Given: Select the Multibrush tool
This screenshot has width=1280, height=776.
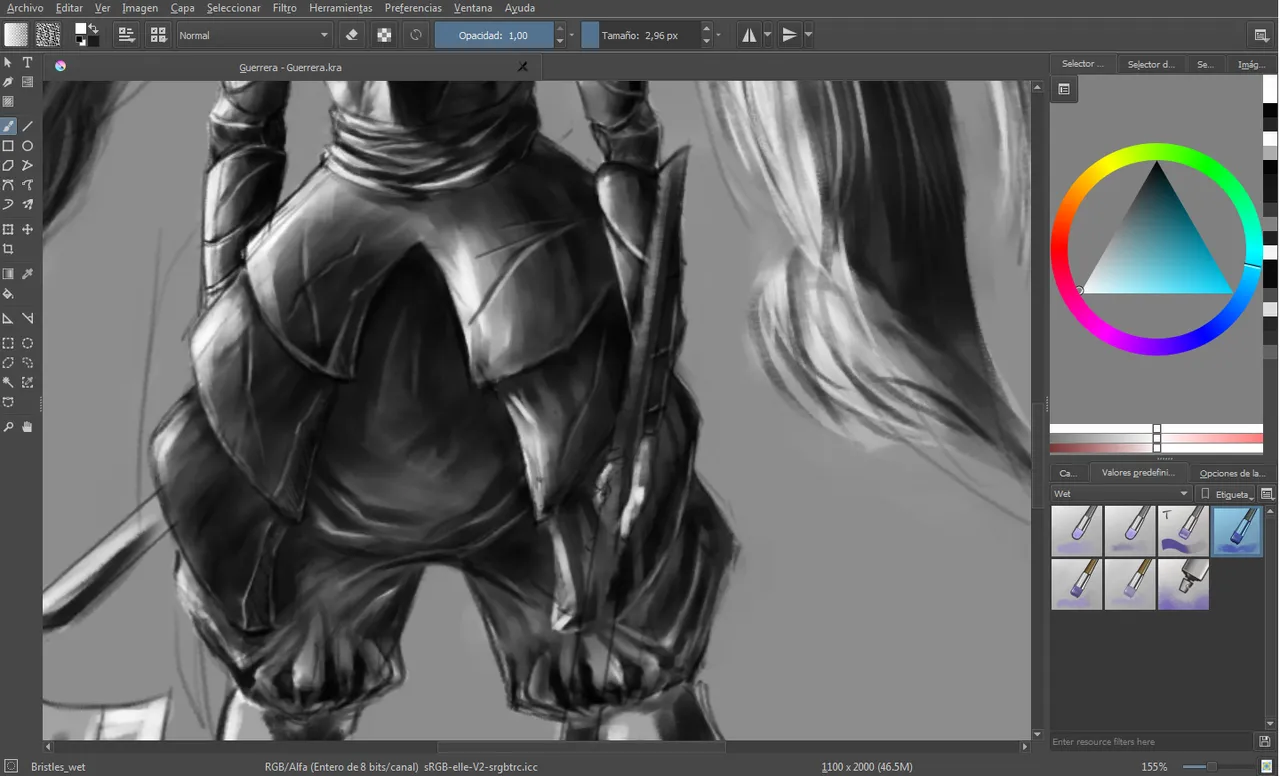Looking at the screenshot, I should click(27, 204).
